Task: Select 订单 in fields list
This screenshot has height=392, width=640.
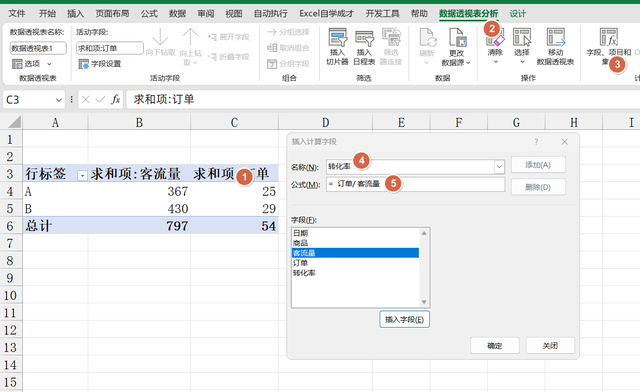Action: pos(355,263)
